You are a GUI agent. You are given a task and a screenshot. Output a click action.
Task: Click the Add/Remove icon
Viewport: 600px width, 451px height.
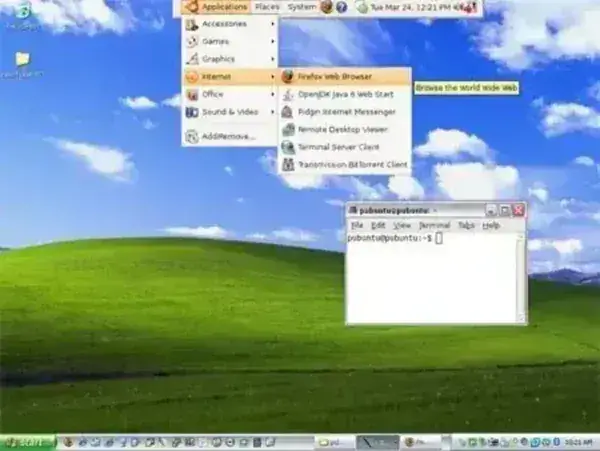coord(192,136)
